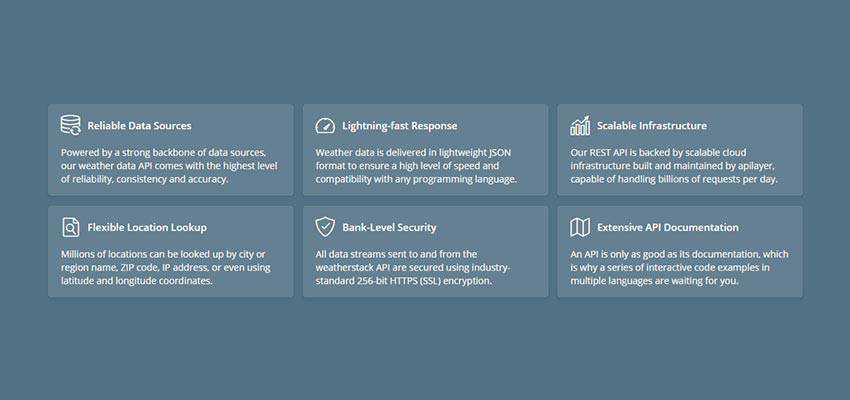Click the document search icon for Flexible Location Lookup
The height and width of the screenshot is (400, 850).
(70, 227)
